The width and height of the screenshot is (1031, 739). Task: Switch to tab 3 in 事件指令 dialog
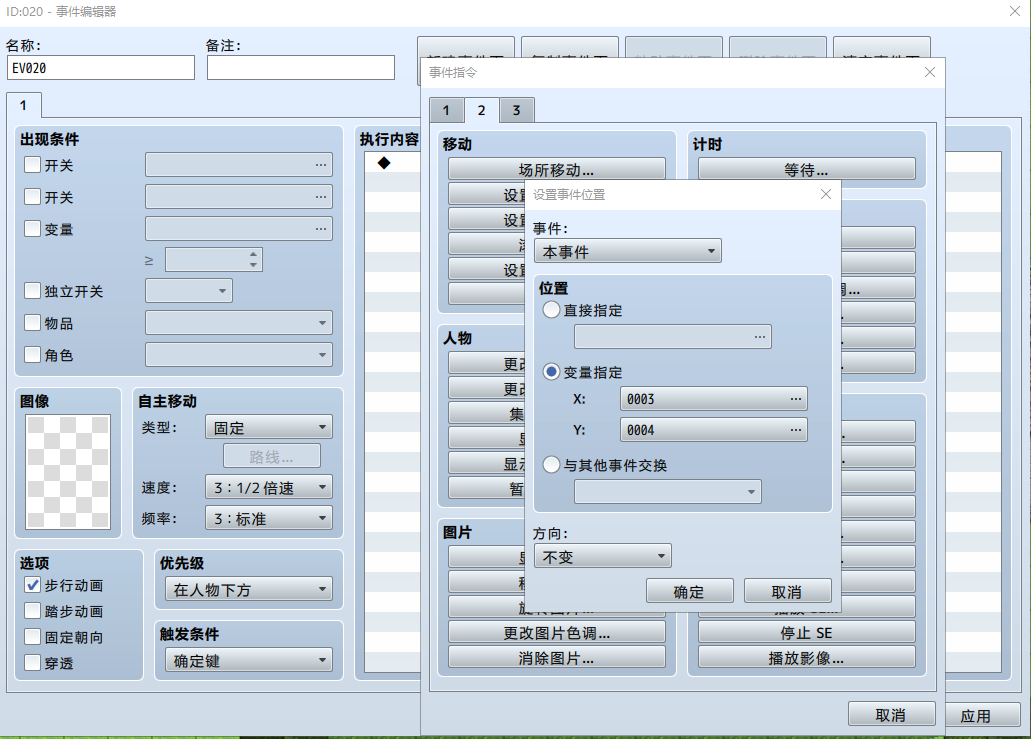pos(517,110)
